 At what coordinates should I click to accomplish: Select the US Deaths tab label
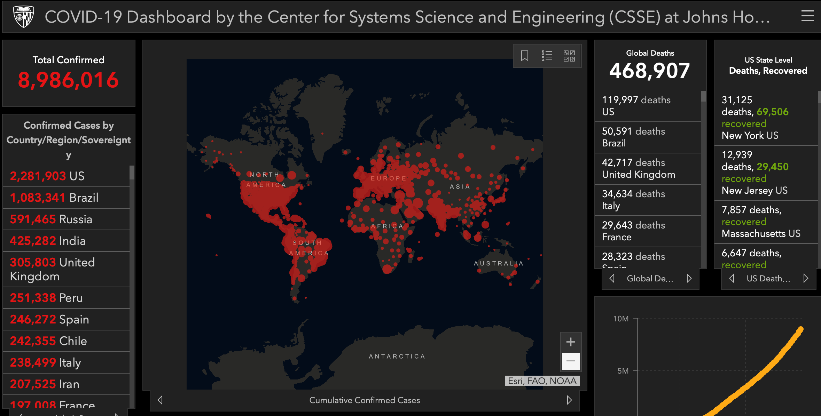pos(768,278)
